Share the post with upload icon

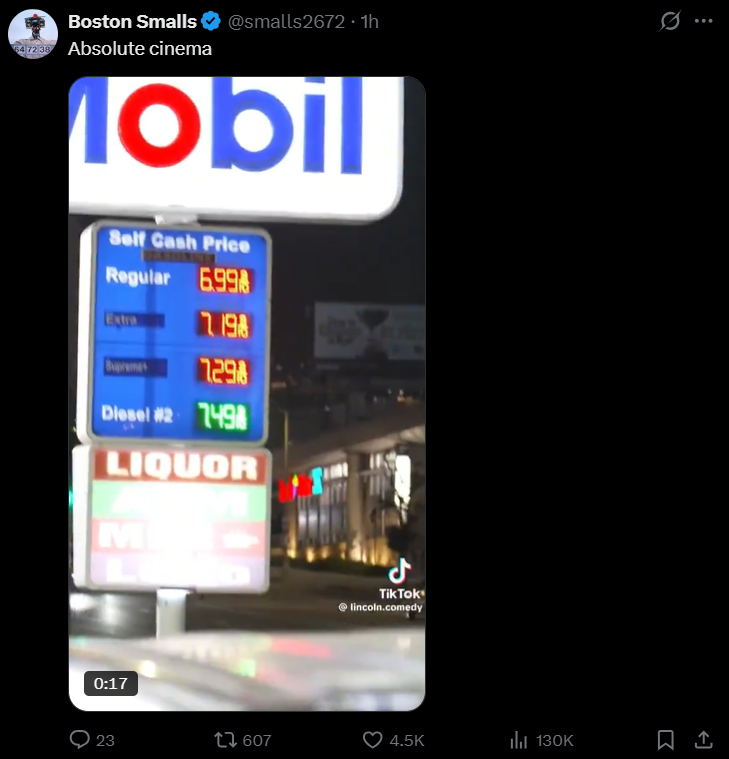pos(703,740)
